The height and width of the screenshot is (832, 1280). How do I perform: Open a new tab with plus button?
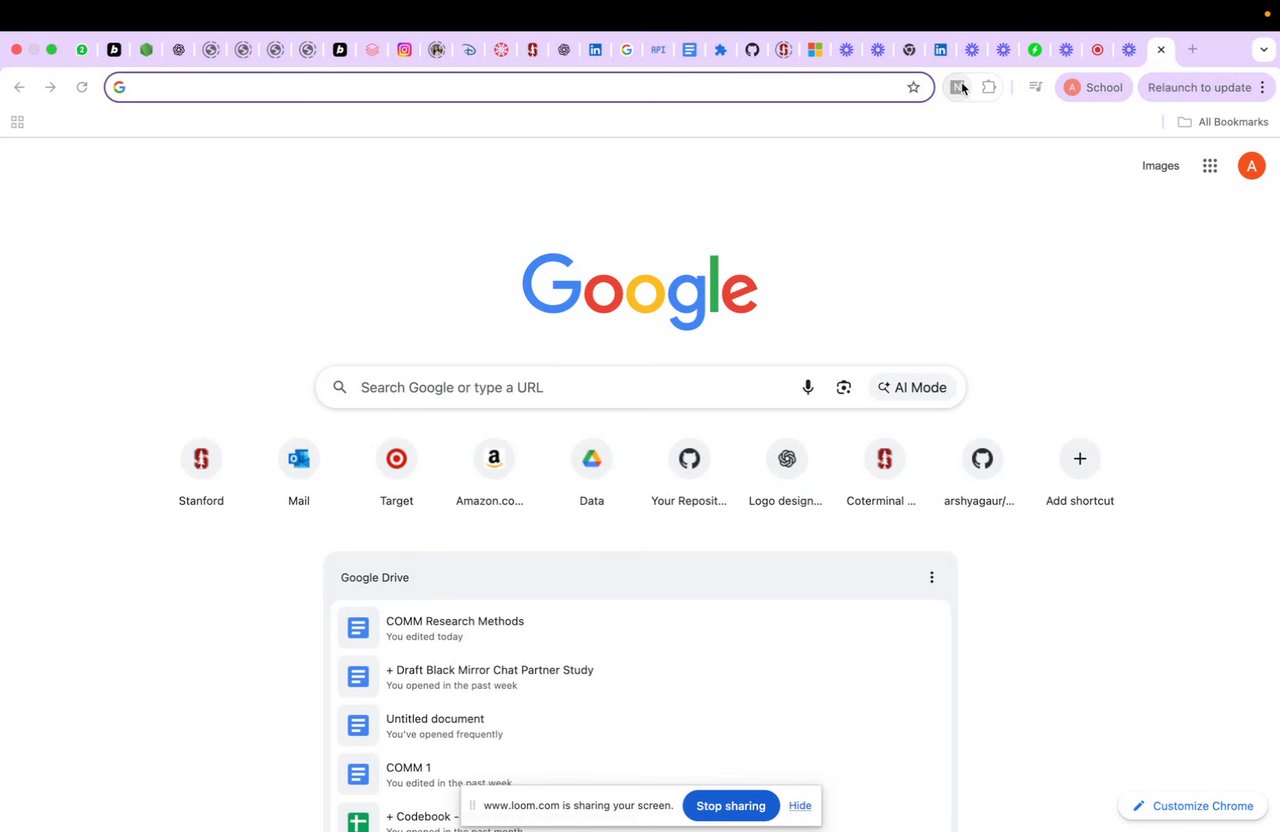point(1192,49)
